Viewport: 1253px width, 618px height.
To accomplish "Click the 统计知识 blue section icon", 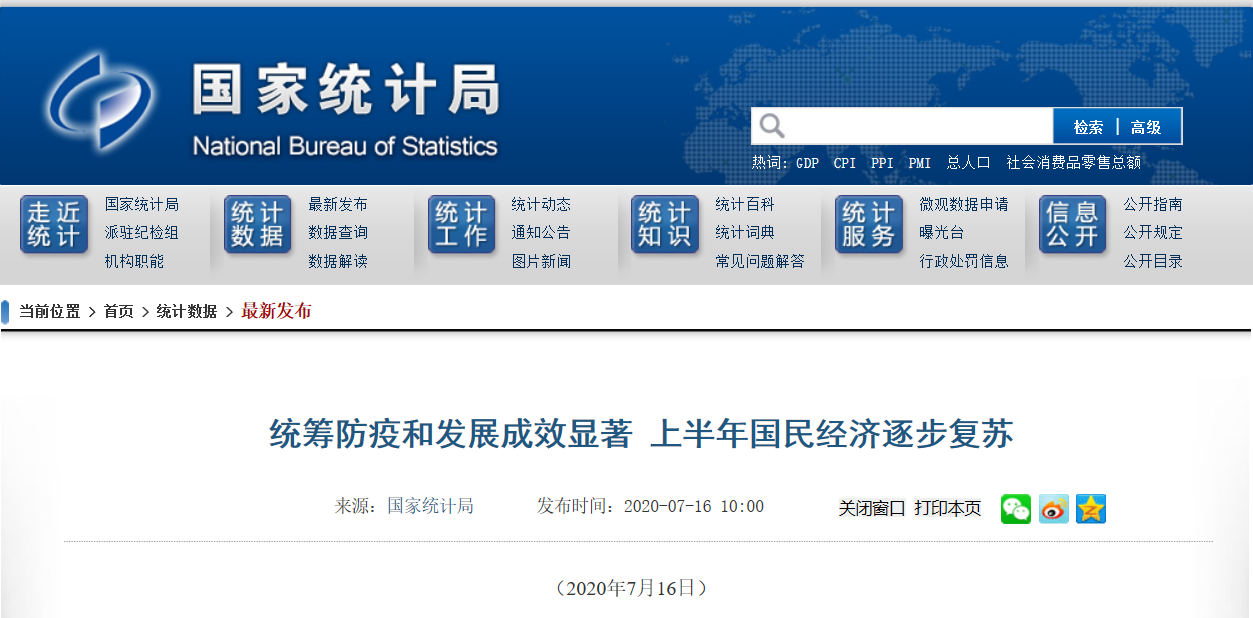I will (x=665, y=223).
